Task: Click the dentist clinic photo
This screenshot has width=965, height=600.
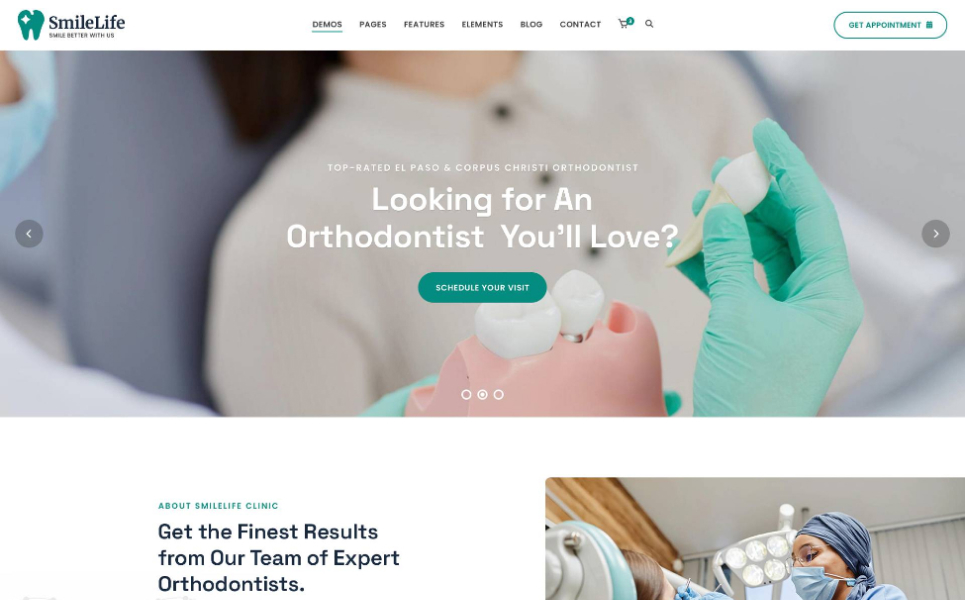Action: click(x=755, y=538)
